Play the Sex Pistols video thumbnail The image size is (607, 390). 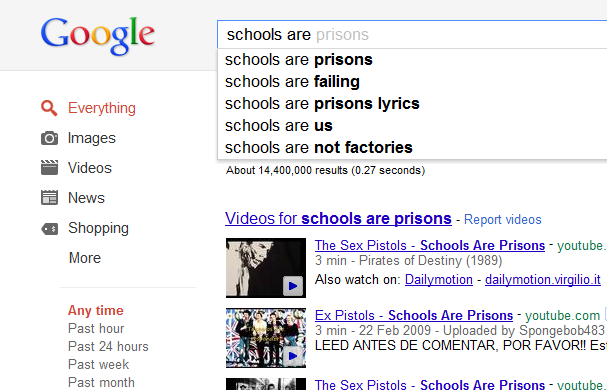tap(266, 268)
